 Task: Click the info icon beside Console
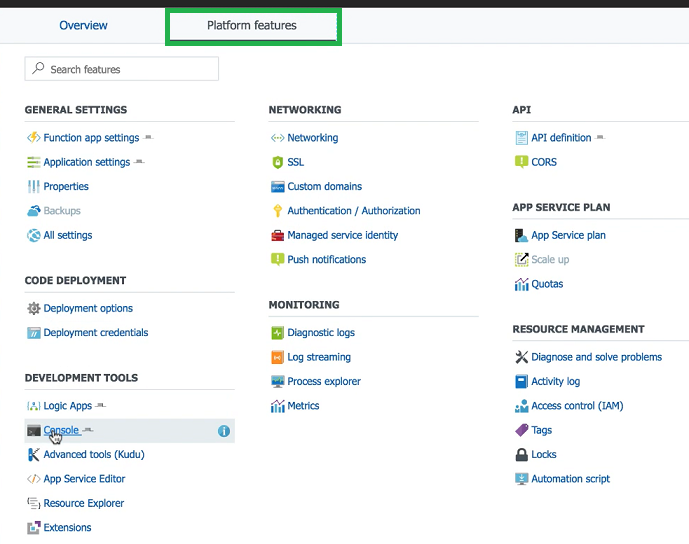224,431
